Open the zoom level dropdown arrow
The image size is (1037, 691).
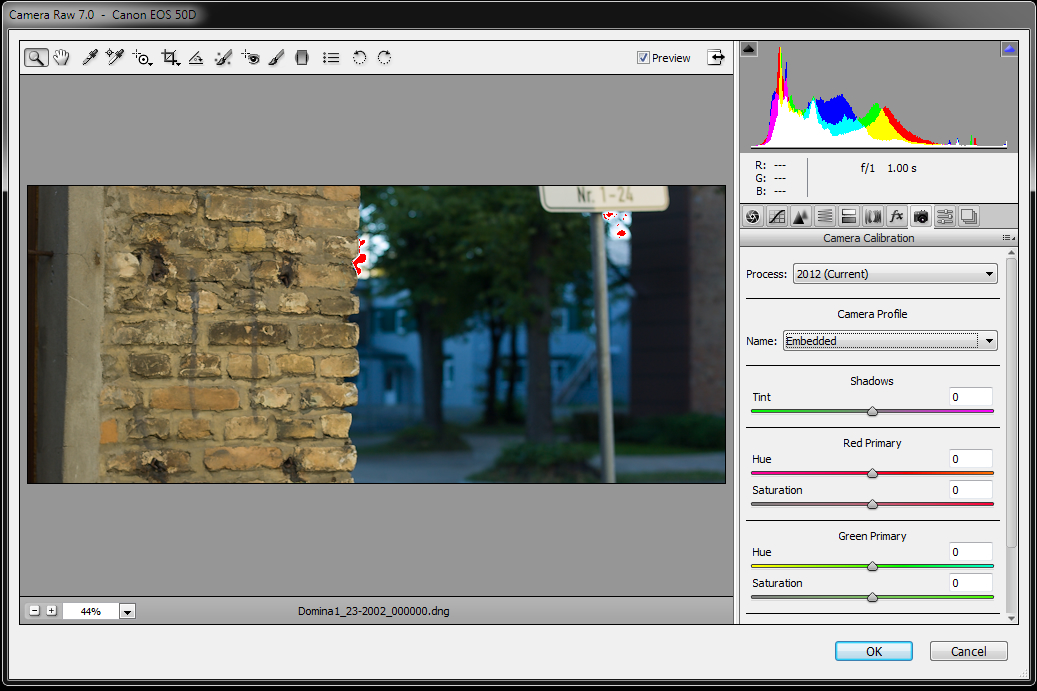127,611
